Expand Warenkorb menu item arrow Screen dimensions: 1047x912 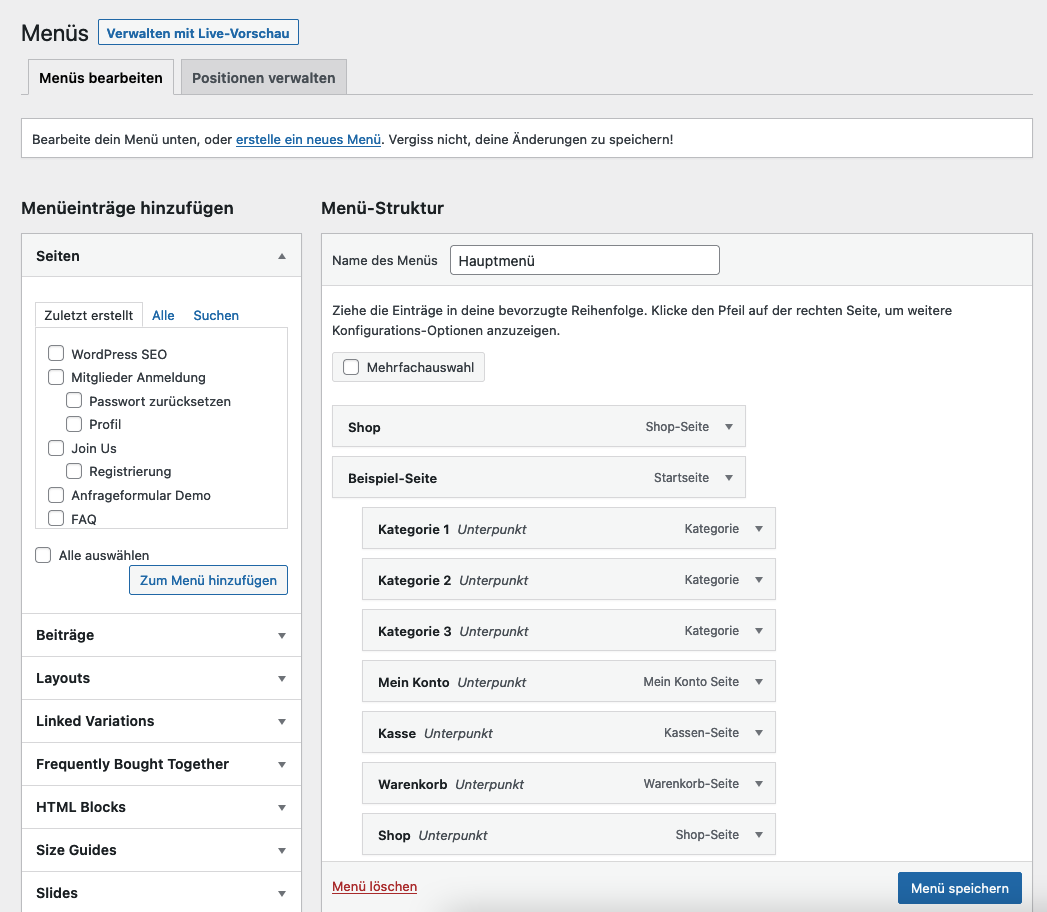coord(759,784)
